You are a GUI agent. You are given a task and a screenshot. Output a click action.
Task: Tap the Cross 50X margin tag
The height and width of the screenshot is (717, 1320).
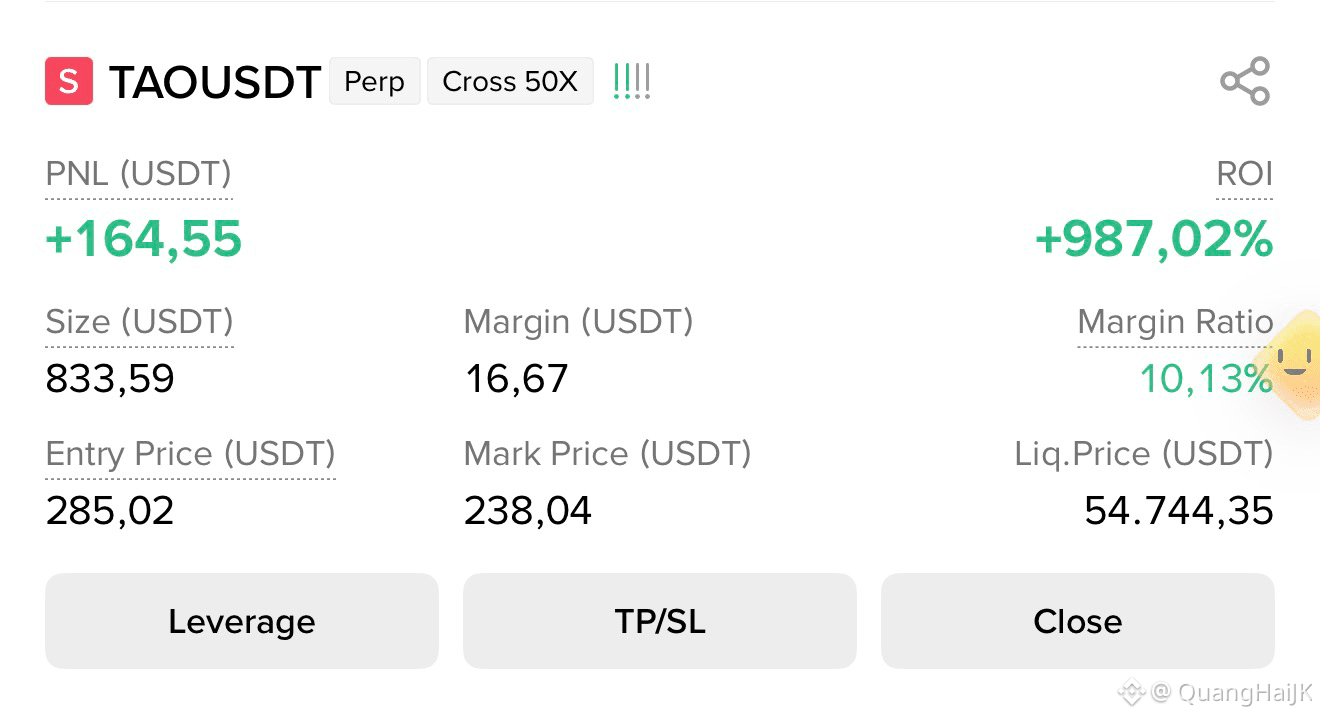(510, 81)
